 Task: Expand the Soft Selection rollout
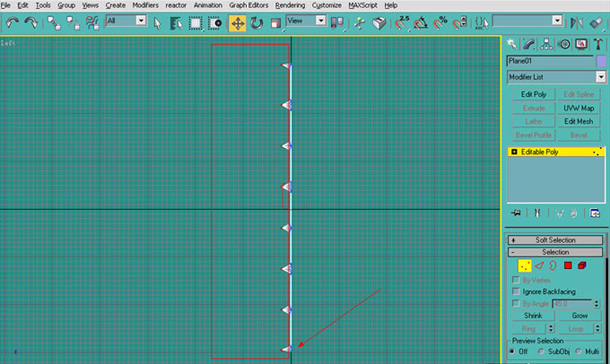pyautogui.click(x=555, y=240)
